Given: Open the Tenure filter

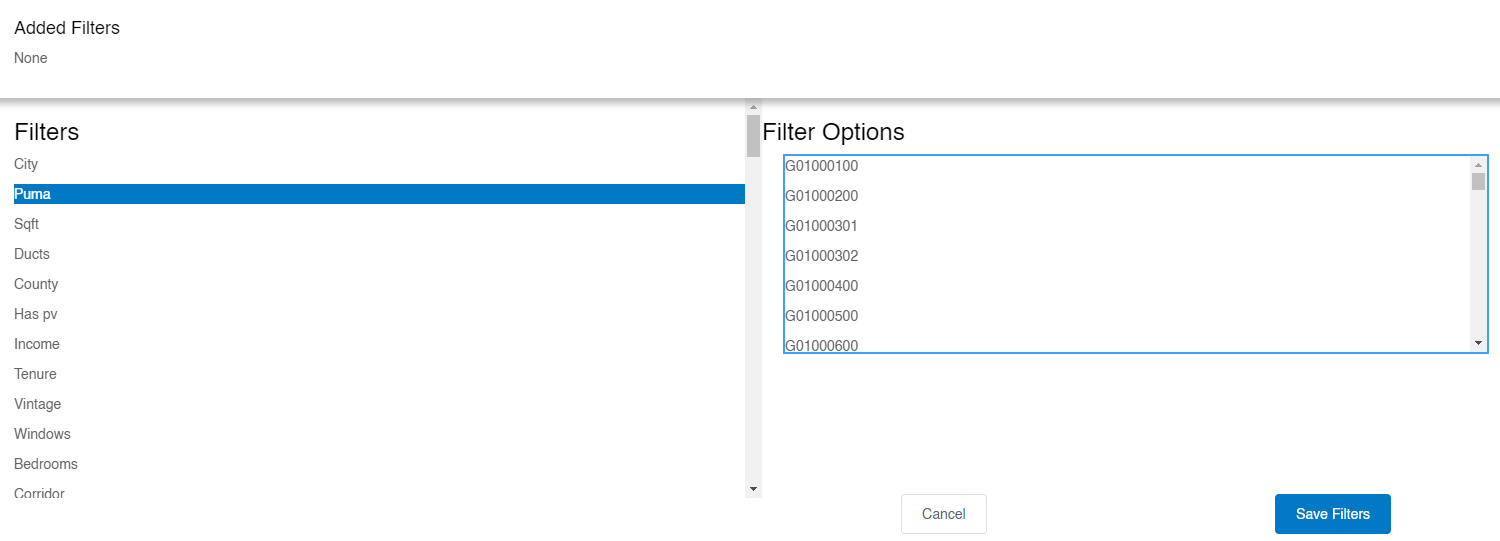Looking at the screenshot, I should tap(36, 374).
